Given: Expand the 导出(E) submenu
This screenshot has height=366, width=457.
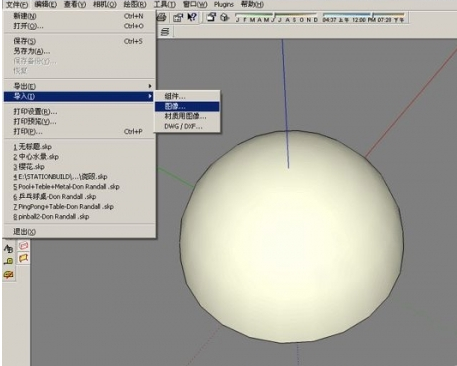Looking at the screenshot, I should coord(79,86).
